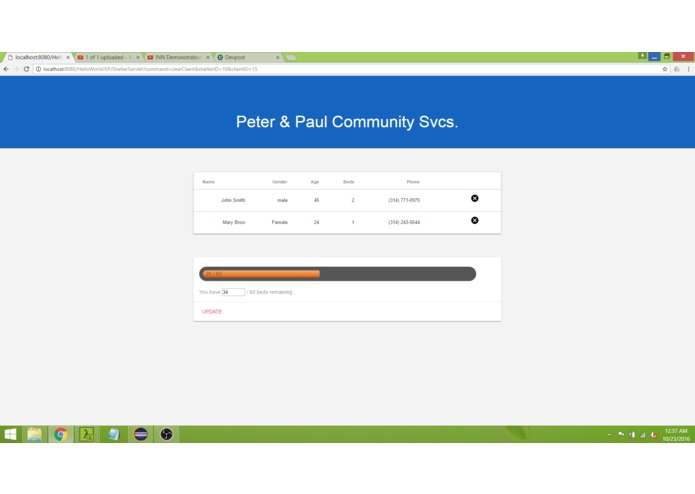
Task: Switch to the Devpost tab
Action: 248,57
